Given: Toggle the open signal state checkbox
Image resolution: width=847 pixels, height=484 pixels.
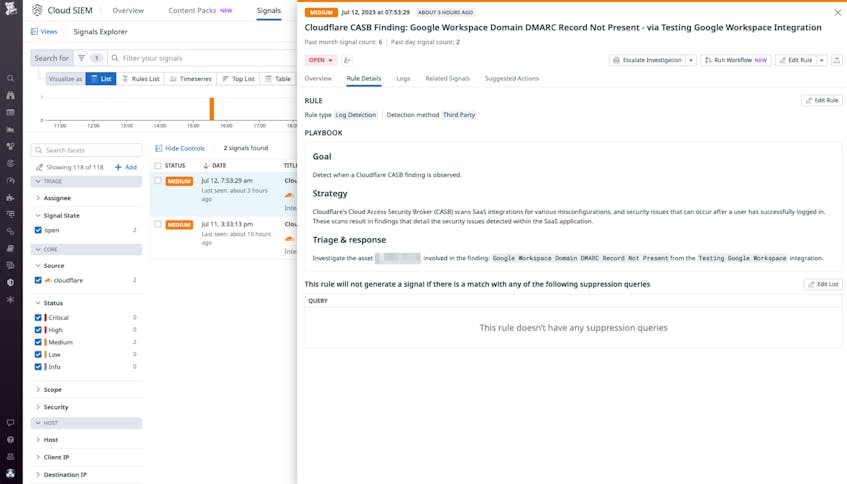Looking at the screenshot, I should (38, 230).
